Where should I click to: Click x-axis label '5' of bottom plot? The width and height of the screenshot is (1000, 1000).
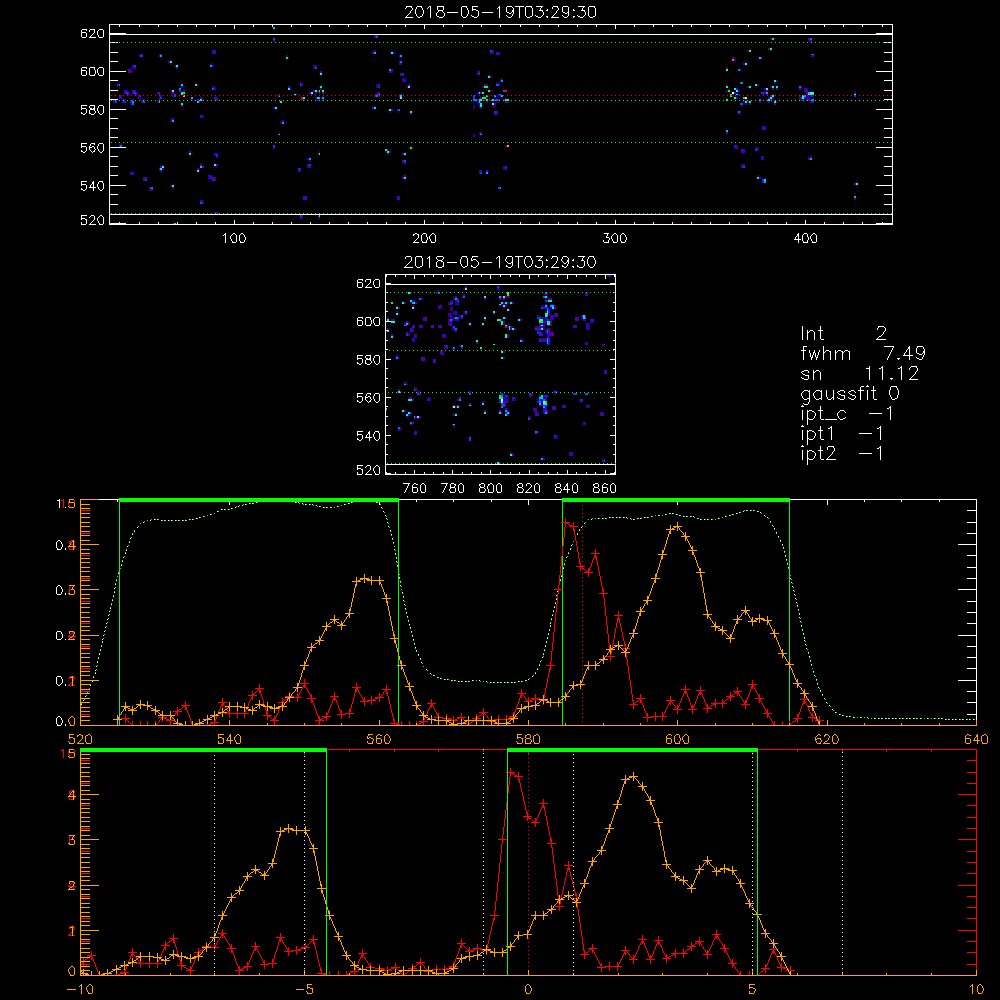tap(753, 989)
